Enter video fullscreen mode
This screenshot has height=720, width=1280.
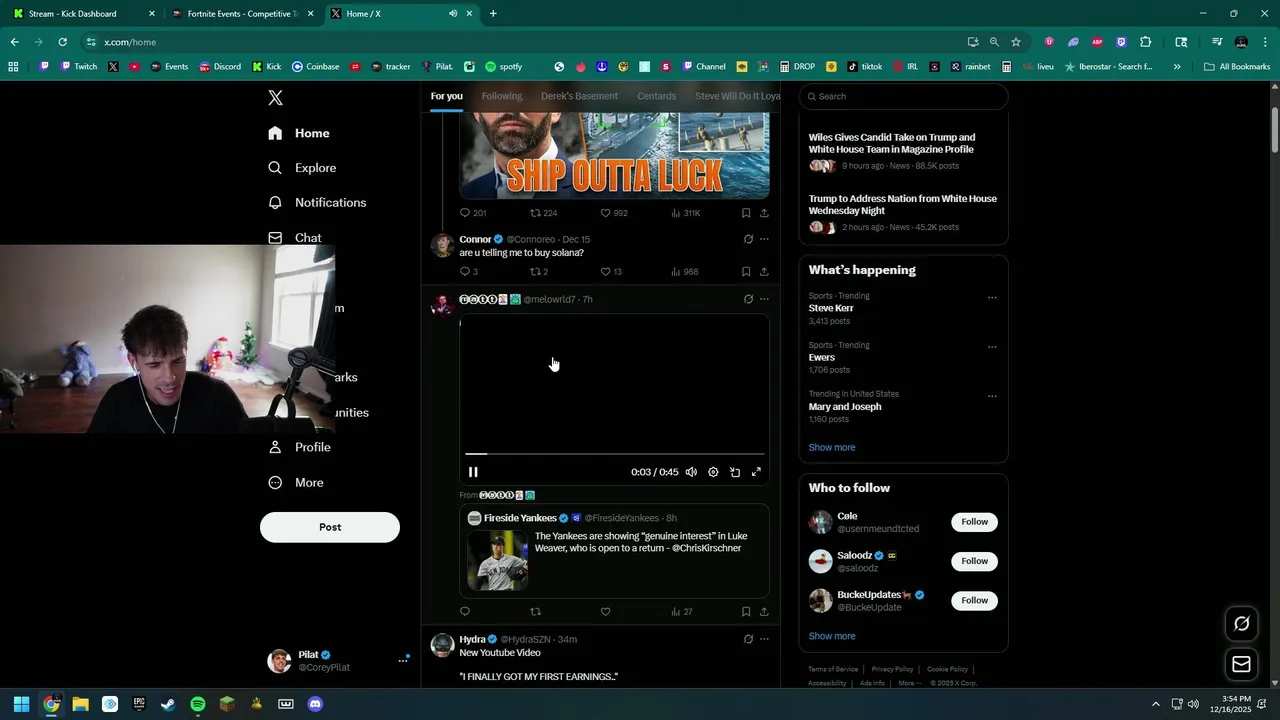click(x=756, y=472)
